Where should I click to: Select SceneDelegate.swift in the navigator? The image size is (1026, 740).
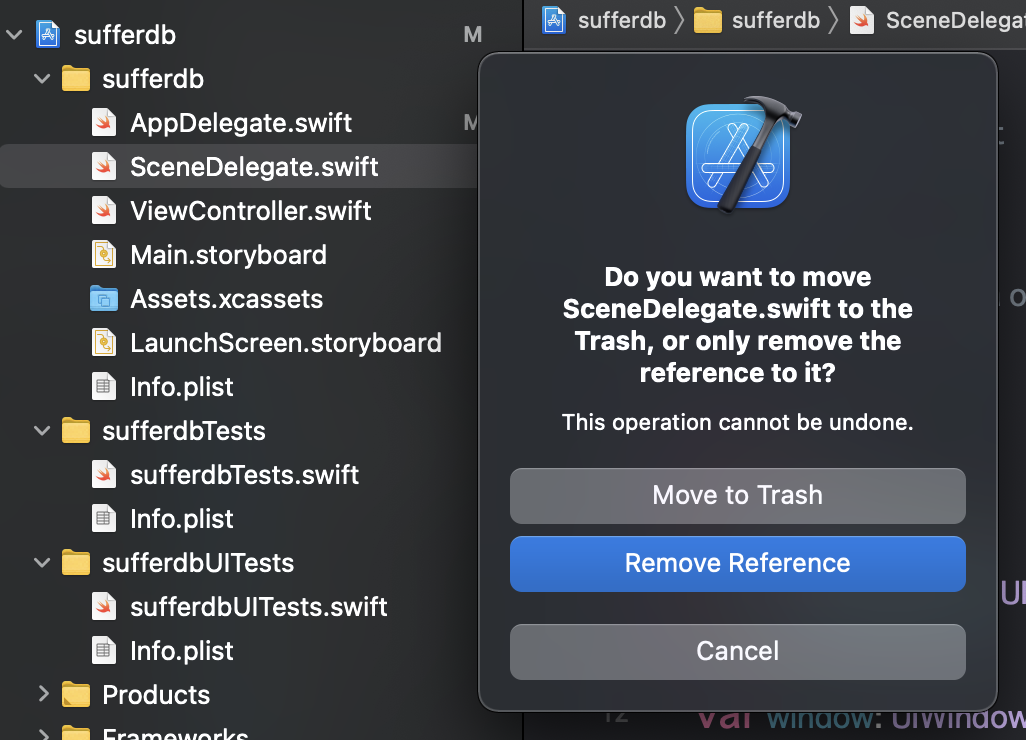point(254,166)
